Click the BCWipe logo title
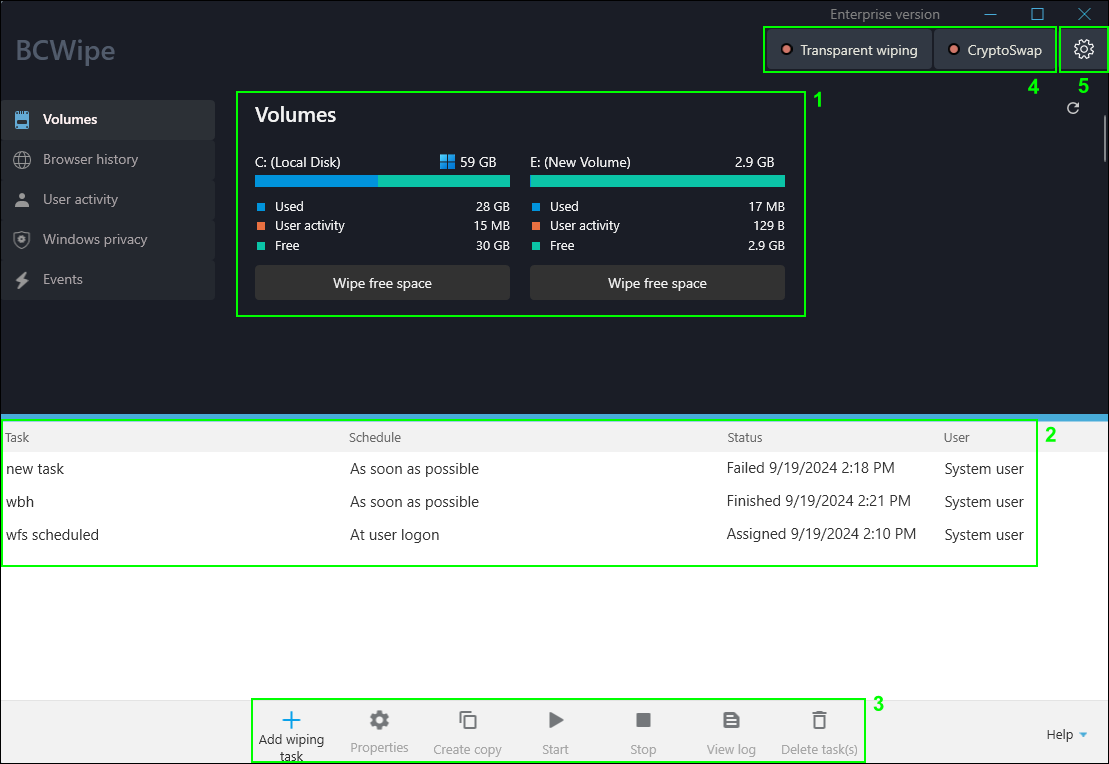 click(x=65, y=50)
